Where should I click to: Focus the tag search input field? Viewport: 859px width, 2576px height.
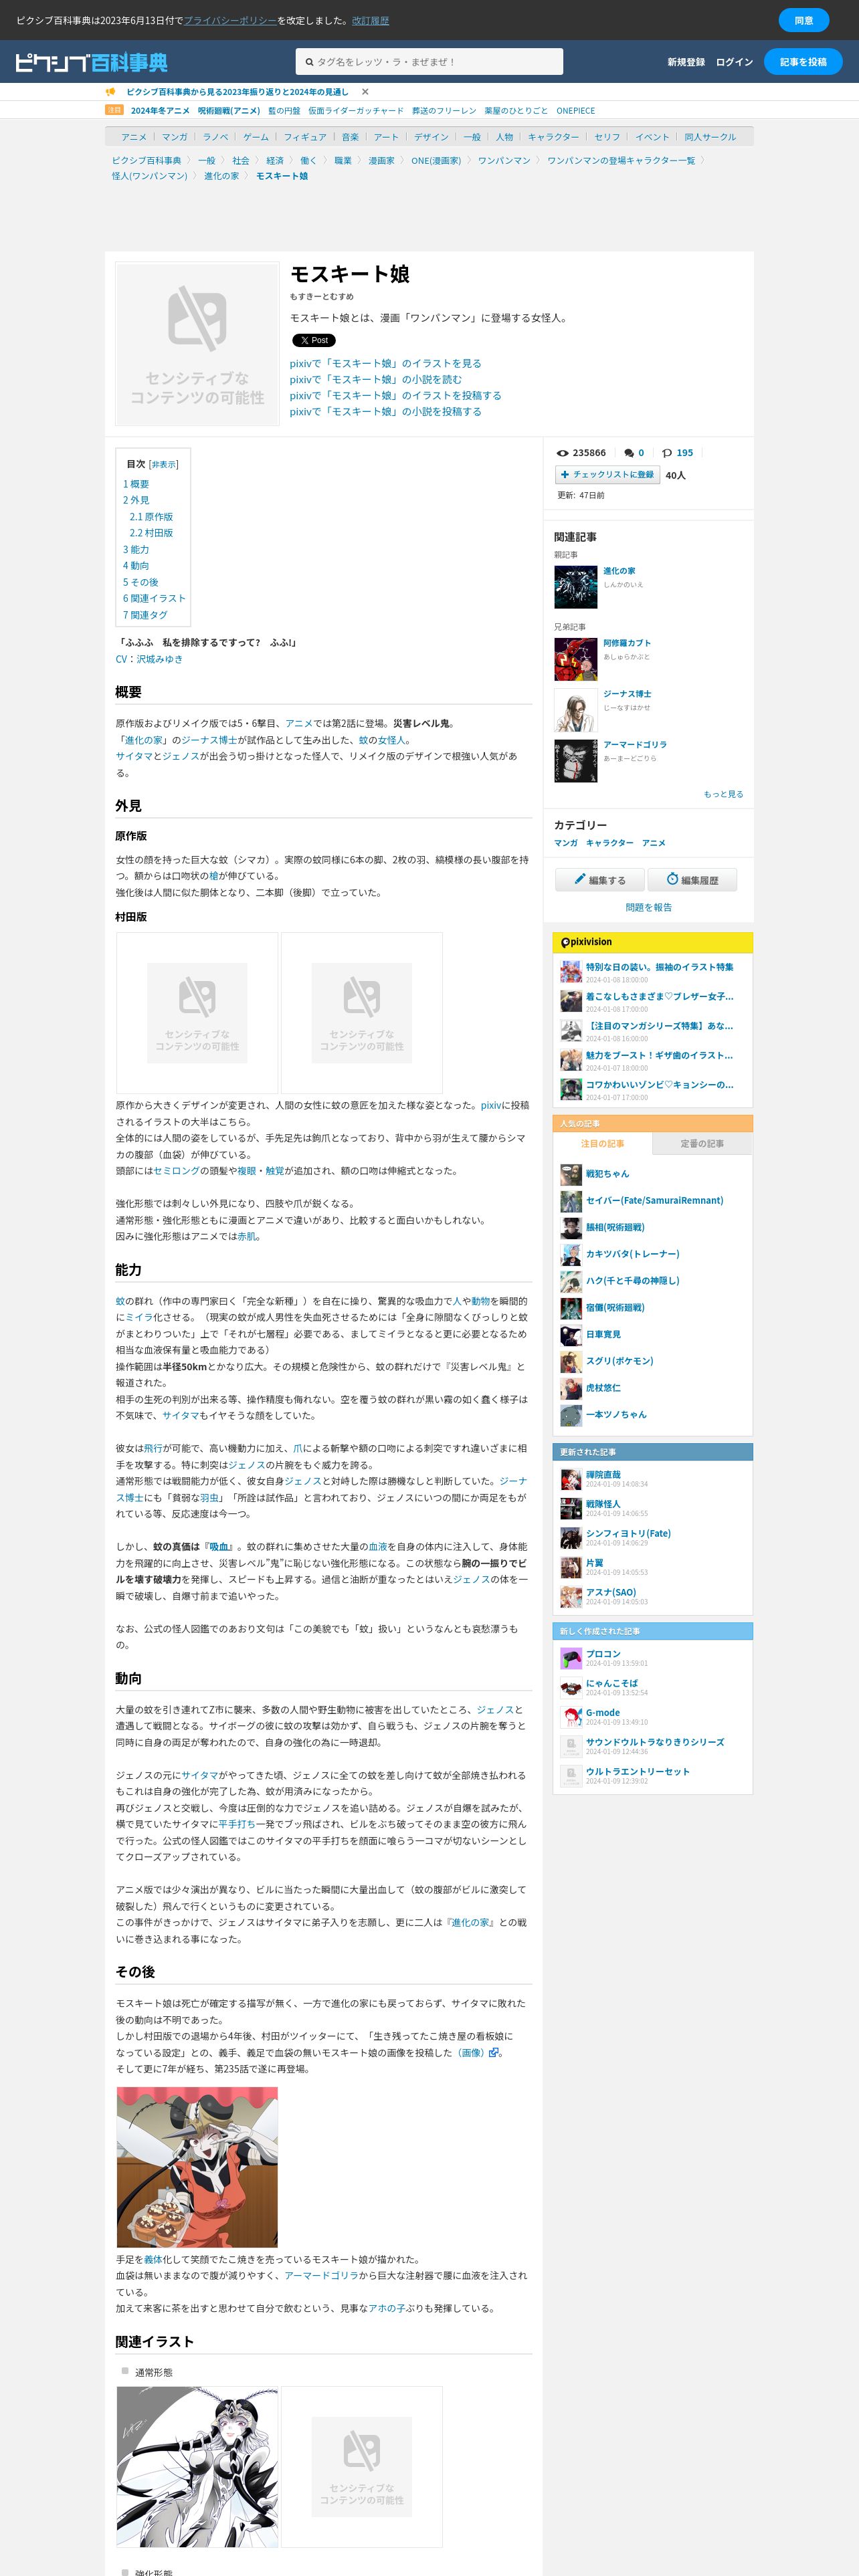click(x=429, y=62)
